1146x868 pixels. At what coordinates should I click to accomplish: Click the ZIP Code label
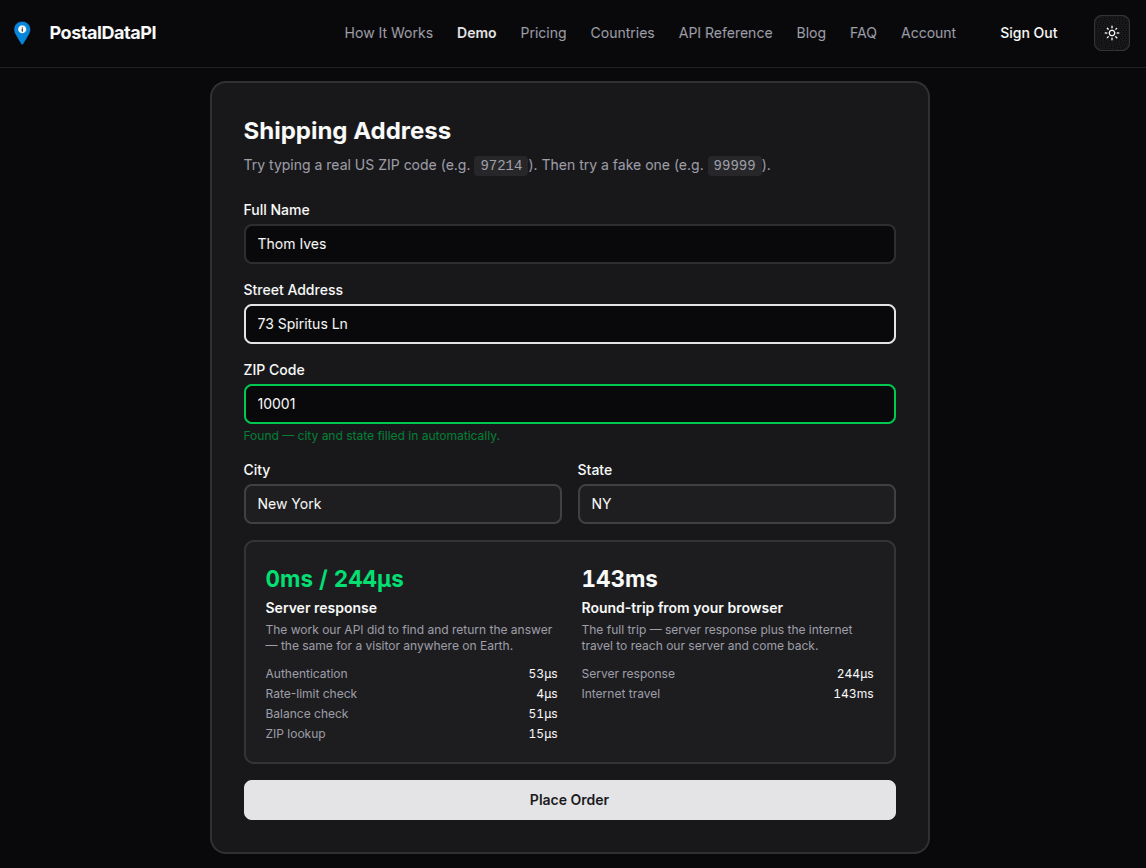274,370
